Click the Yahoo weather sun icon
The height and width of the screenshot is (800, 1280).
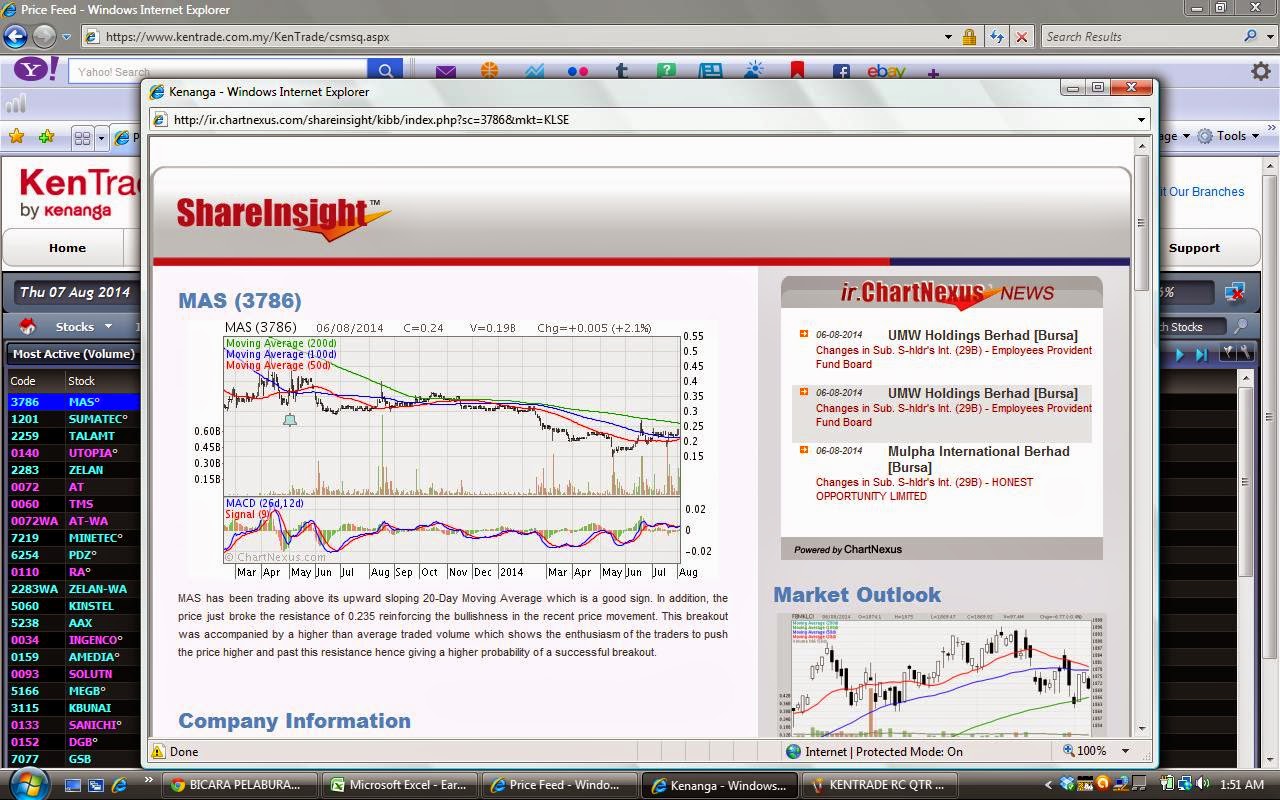click(x=754, y=70)
